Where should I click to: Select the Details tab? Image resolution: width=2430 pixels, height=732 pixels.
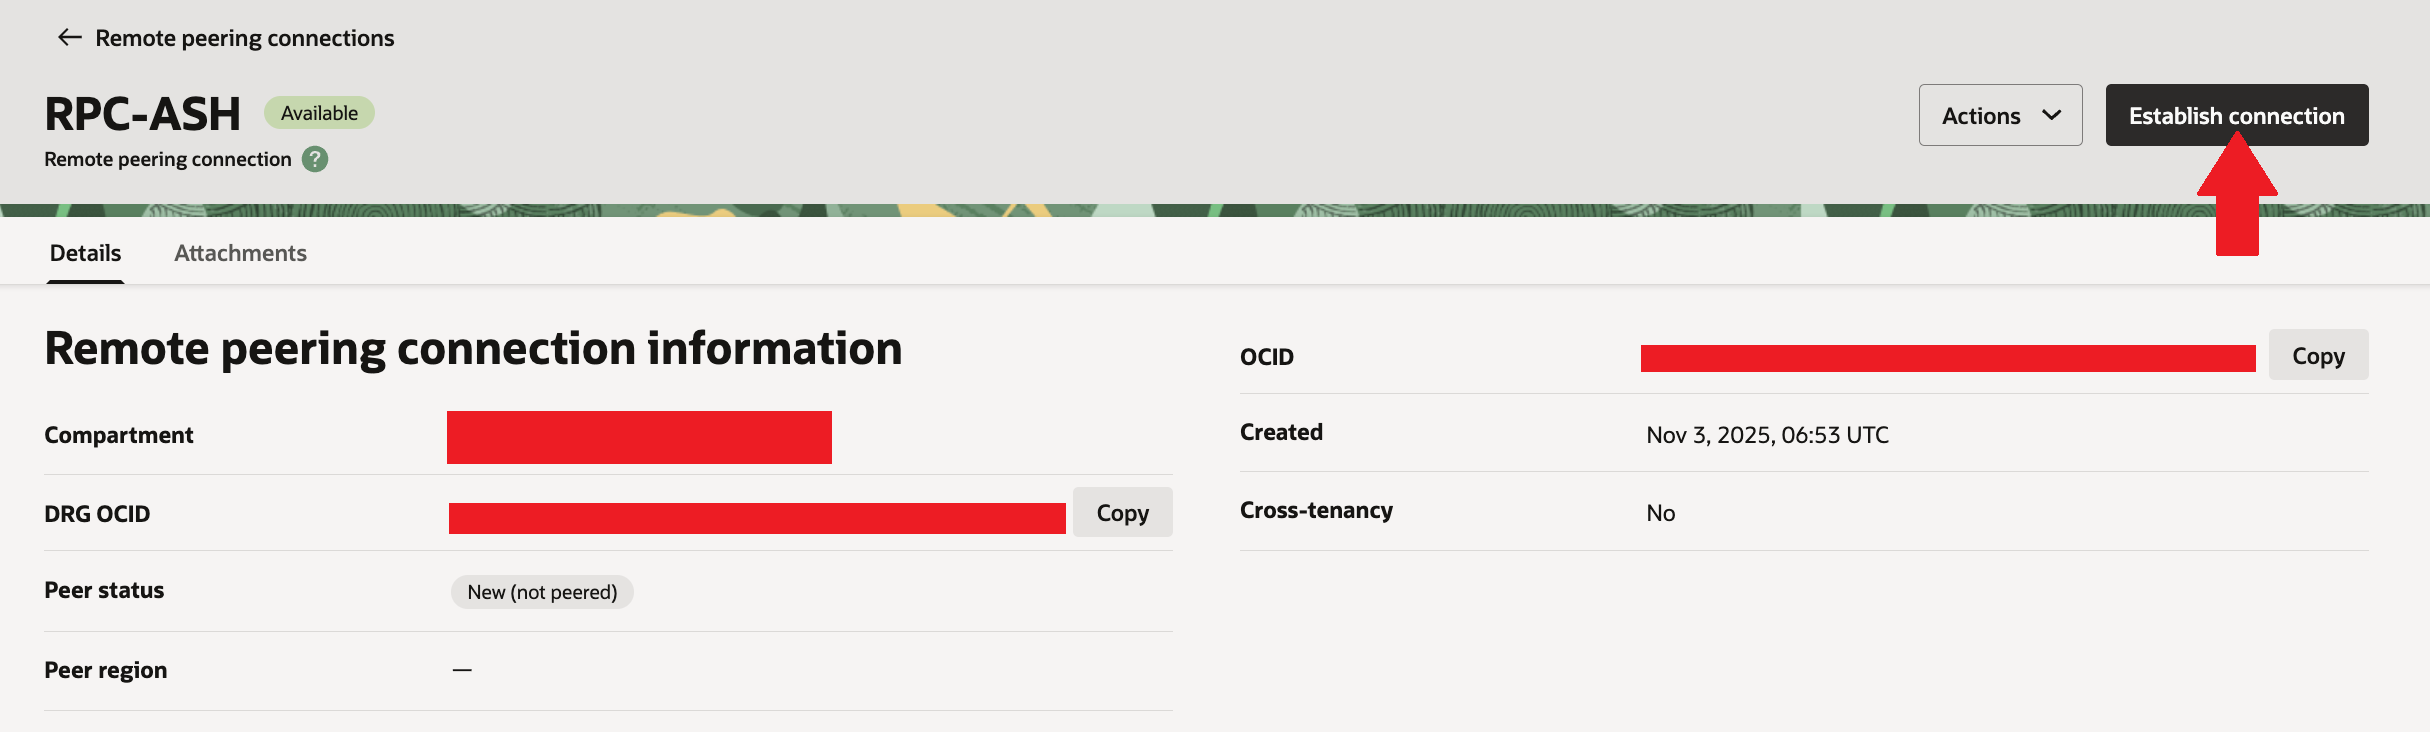(x=85, y=253)
